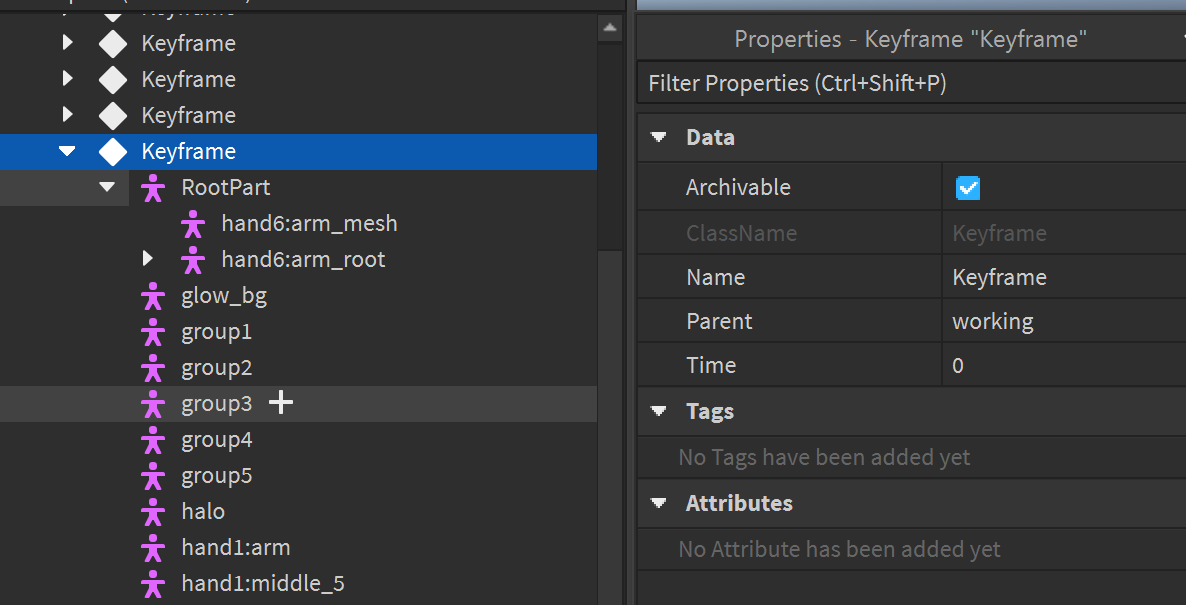Collapse the selected Keyframe tree node
This screenshot has height=605, width=1186.
67,151
